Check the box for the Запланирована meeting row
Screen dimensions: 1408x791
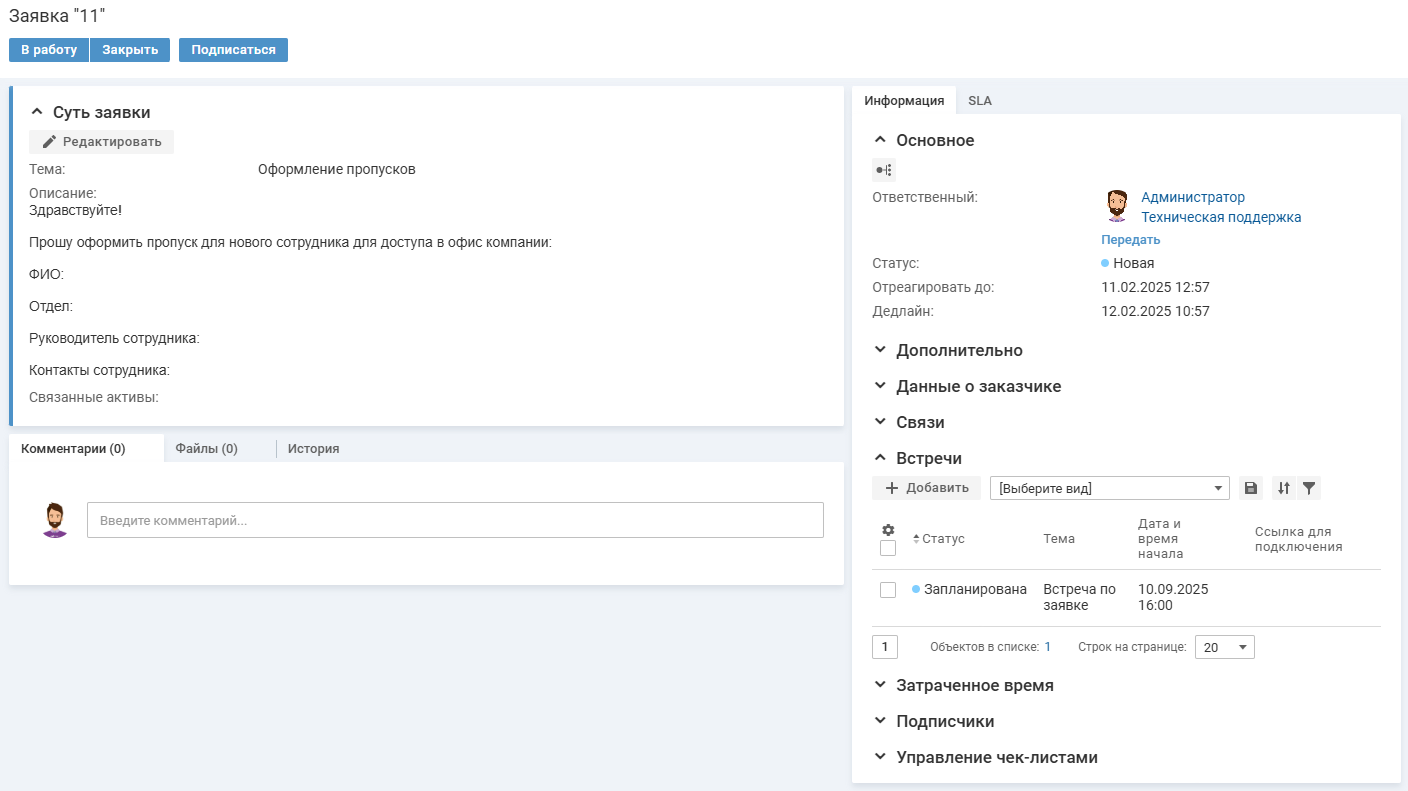point(887,590)
